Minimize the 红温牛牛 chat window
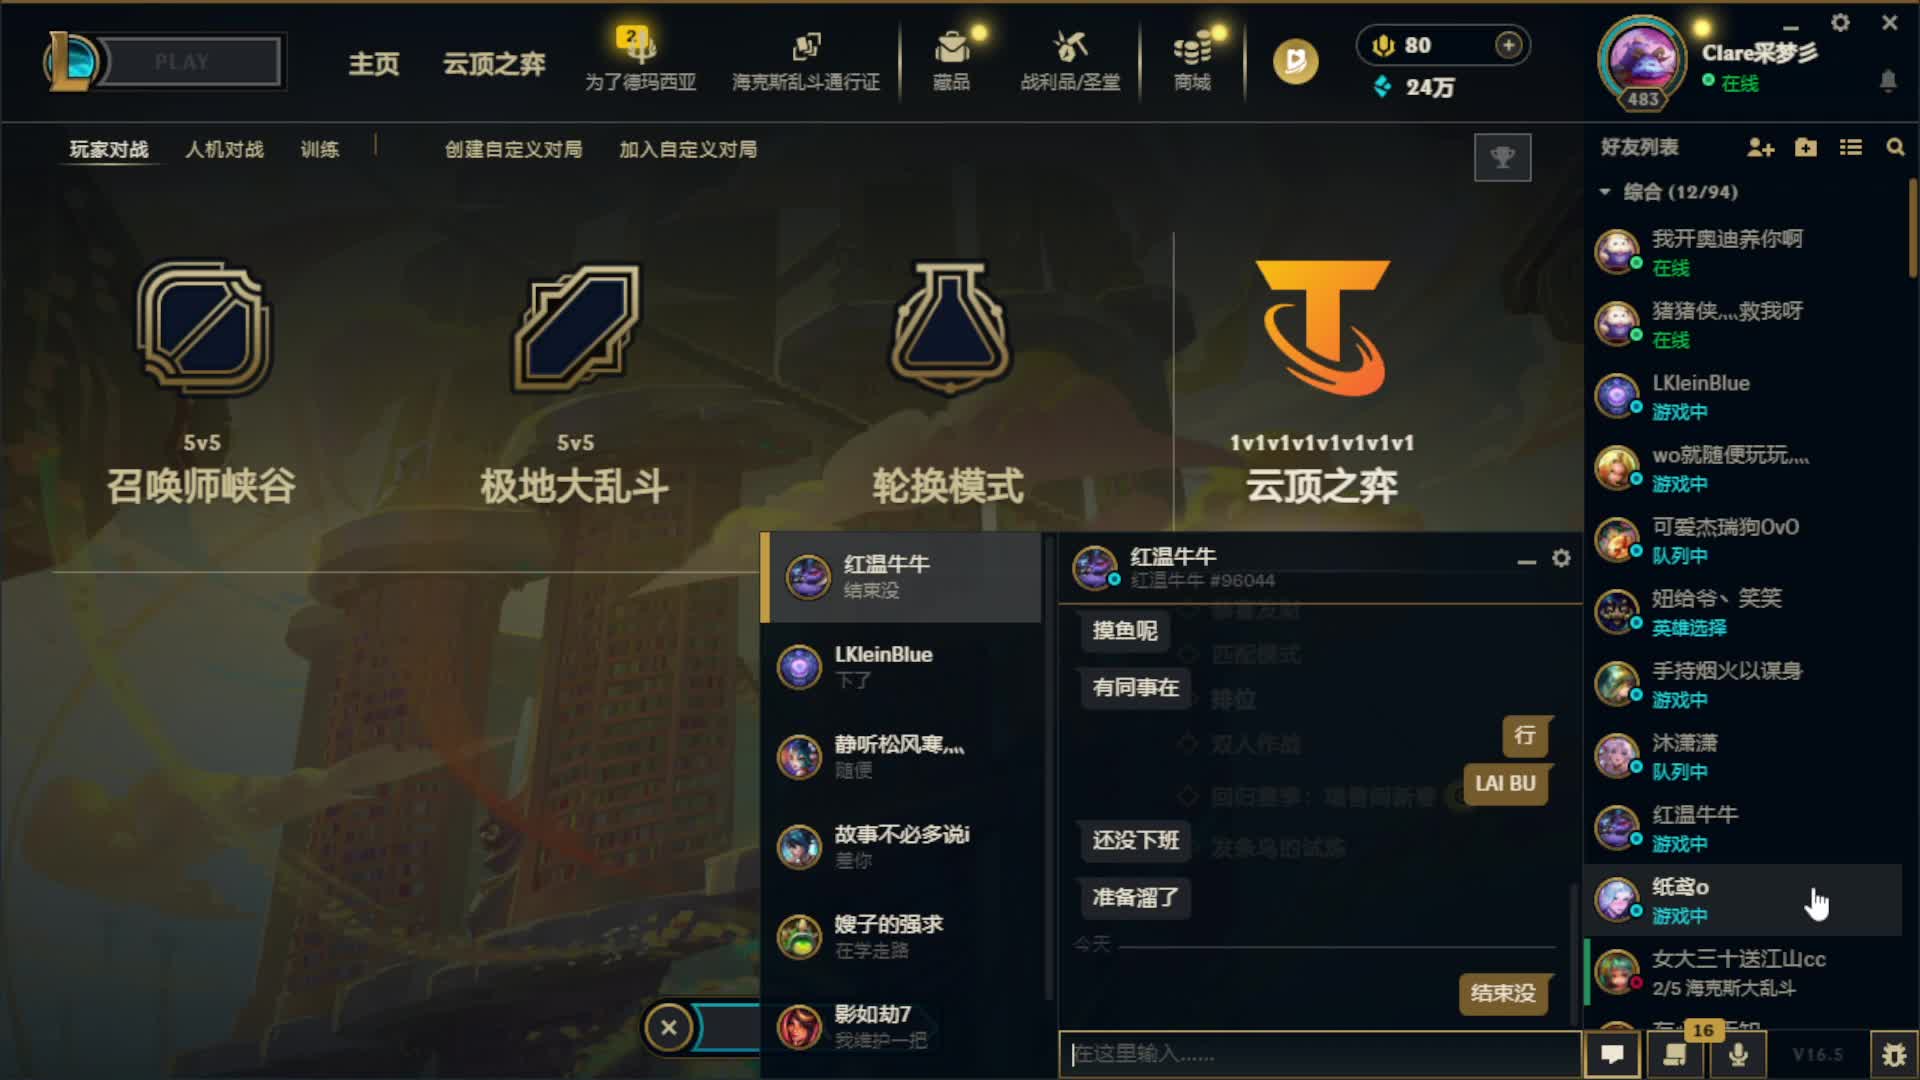1920x1080 pixels. pos(1526,562)
